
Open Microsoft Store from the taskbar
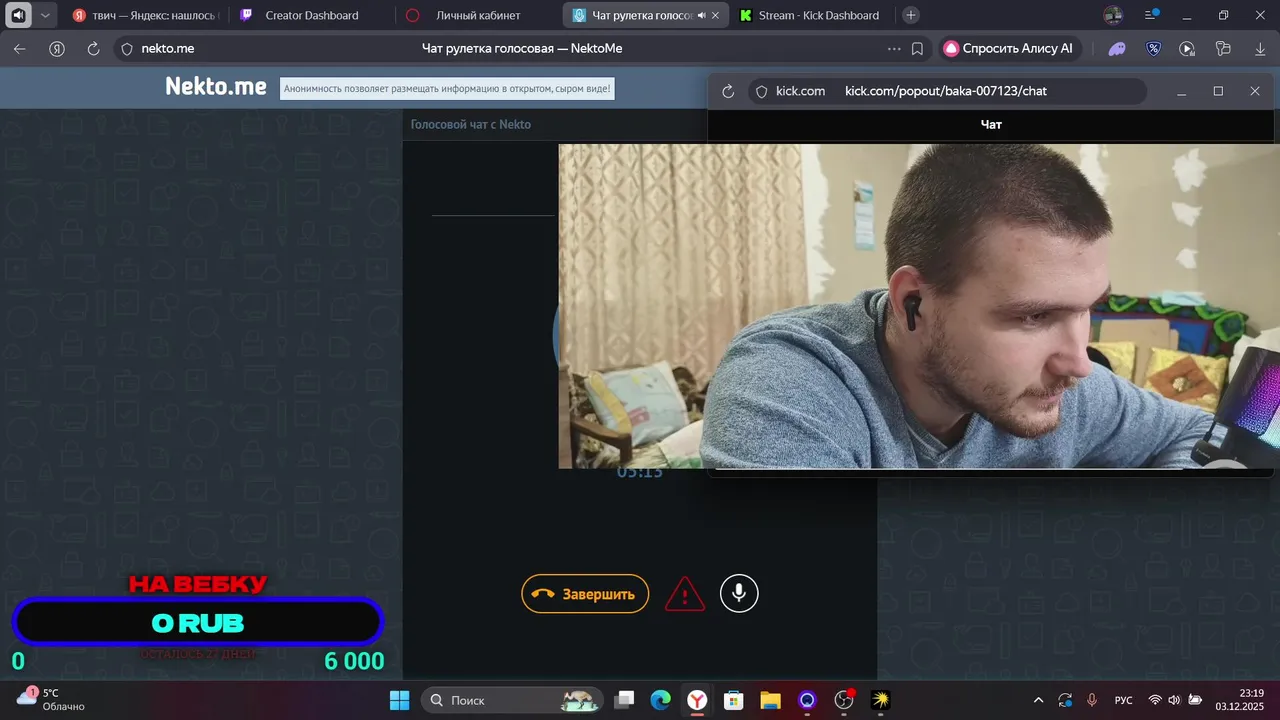733,700
